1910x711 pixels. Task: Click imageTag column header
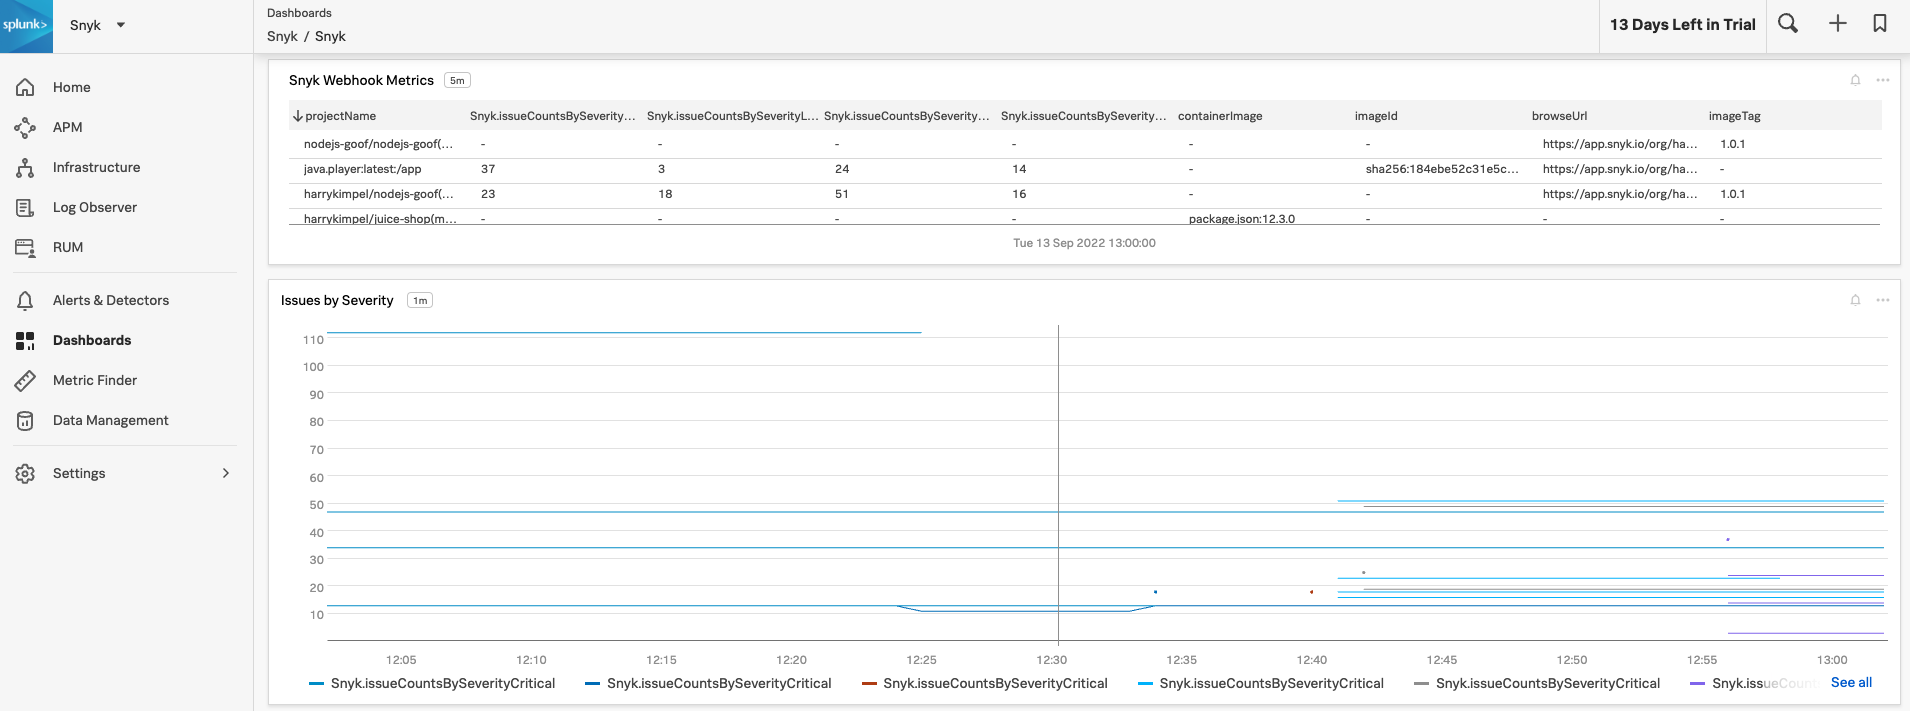(x=1734, y=116)
